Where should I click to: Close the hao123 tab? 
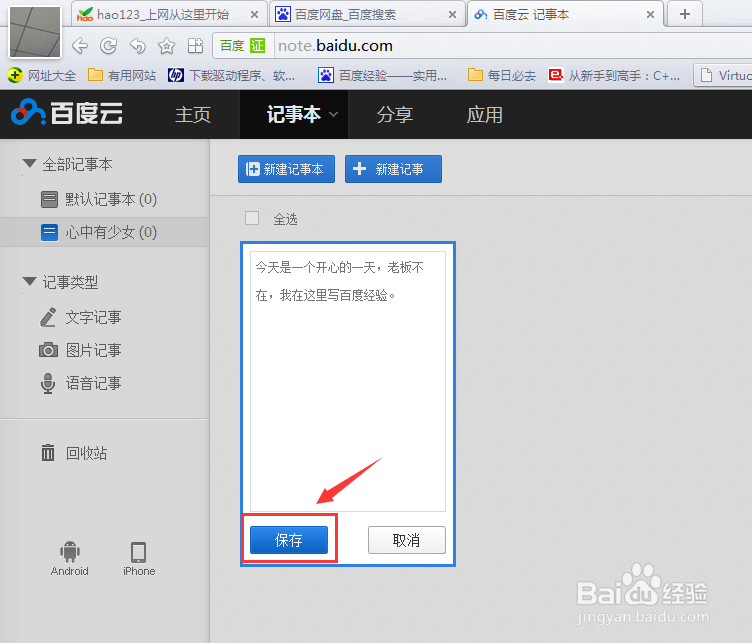tap(255, 15)
